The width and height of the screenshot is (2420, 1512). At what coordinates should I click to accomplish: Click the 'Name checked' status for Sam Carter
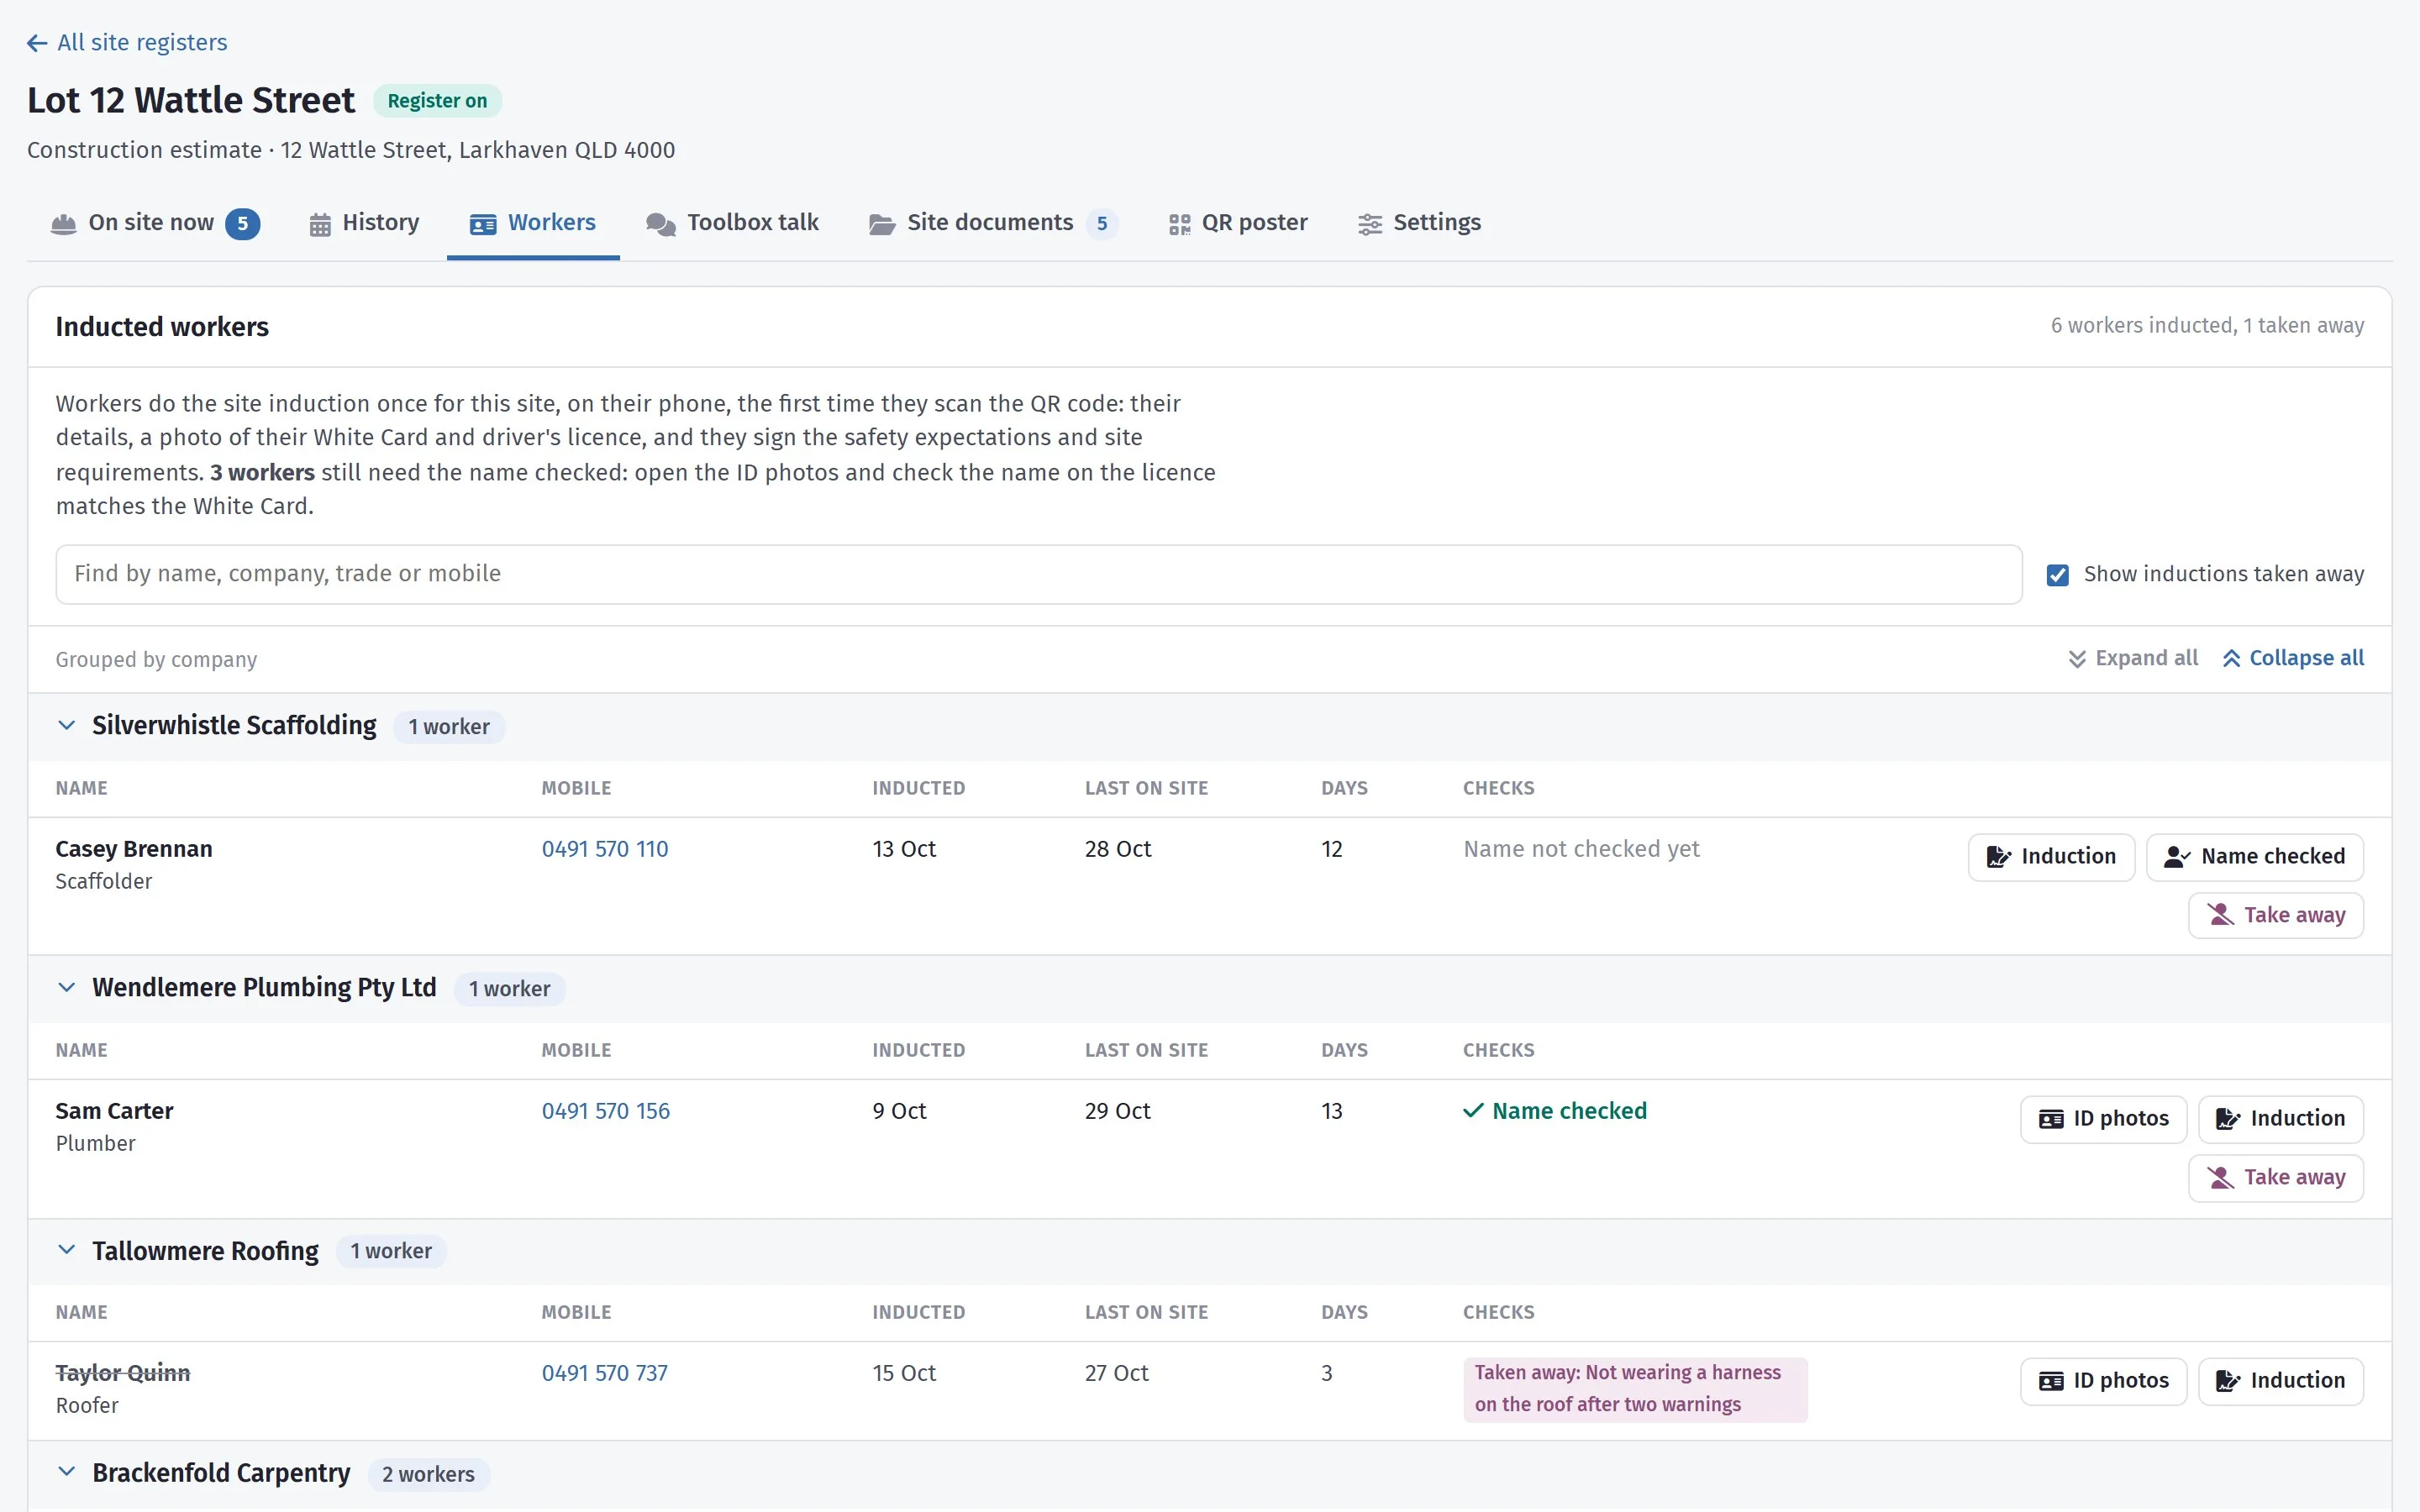(1555, 1111)
